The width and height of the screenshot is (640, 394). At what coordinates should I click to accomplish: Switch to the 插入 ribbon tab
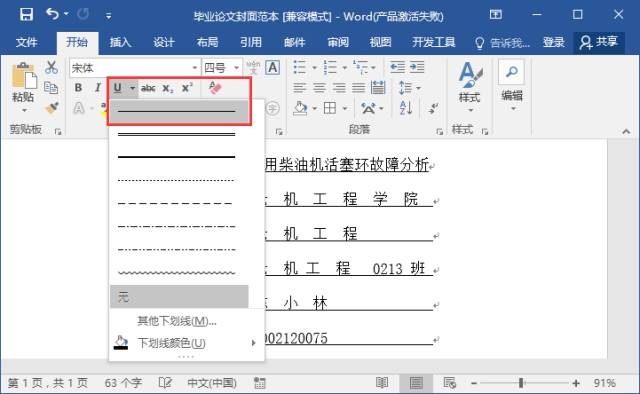pos(120,42)
